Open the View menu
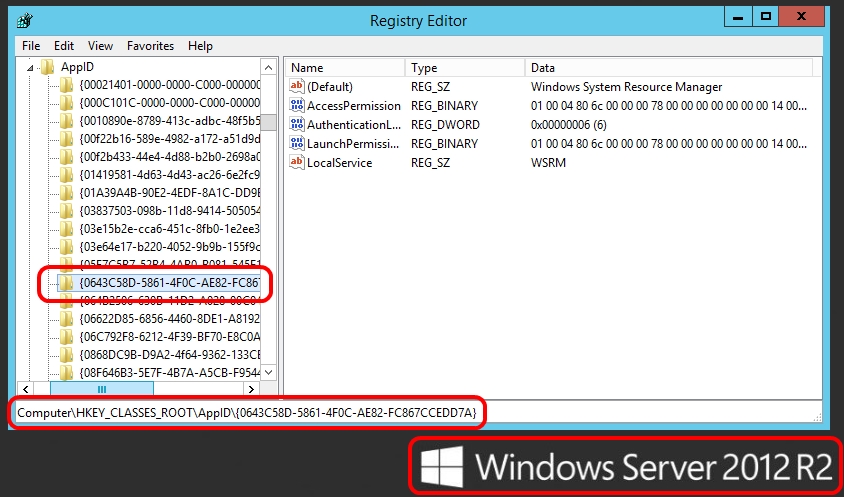This screenshot has height=497, width=844. pyautogui.click(x=100, y=46)
